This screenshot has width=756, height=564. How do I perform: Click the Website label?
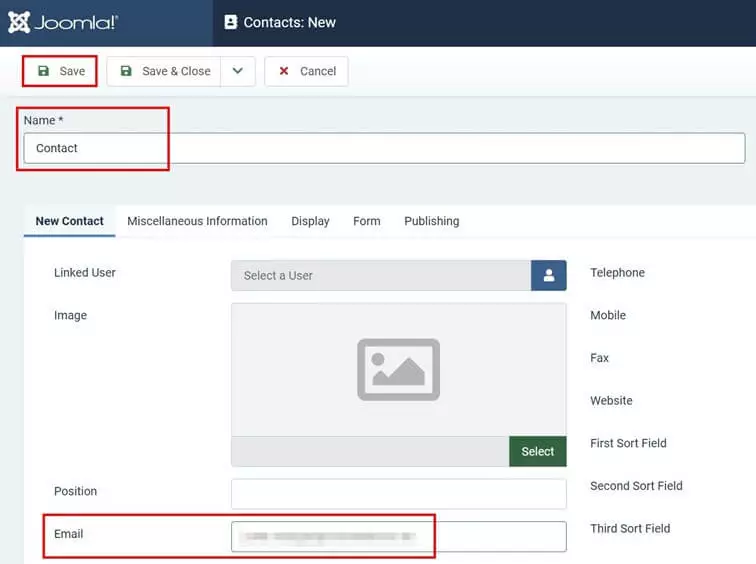click(611, 401)
